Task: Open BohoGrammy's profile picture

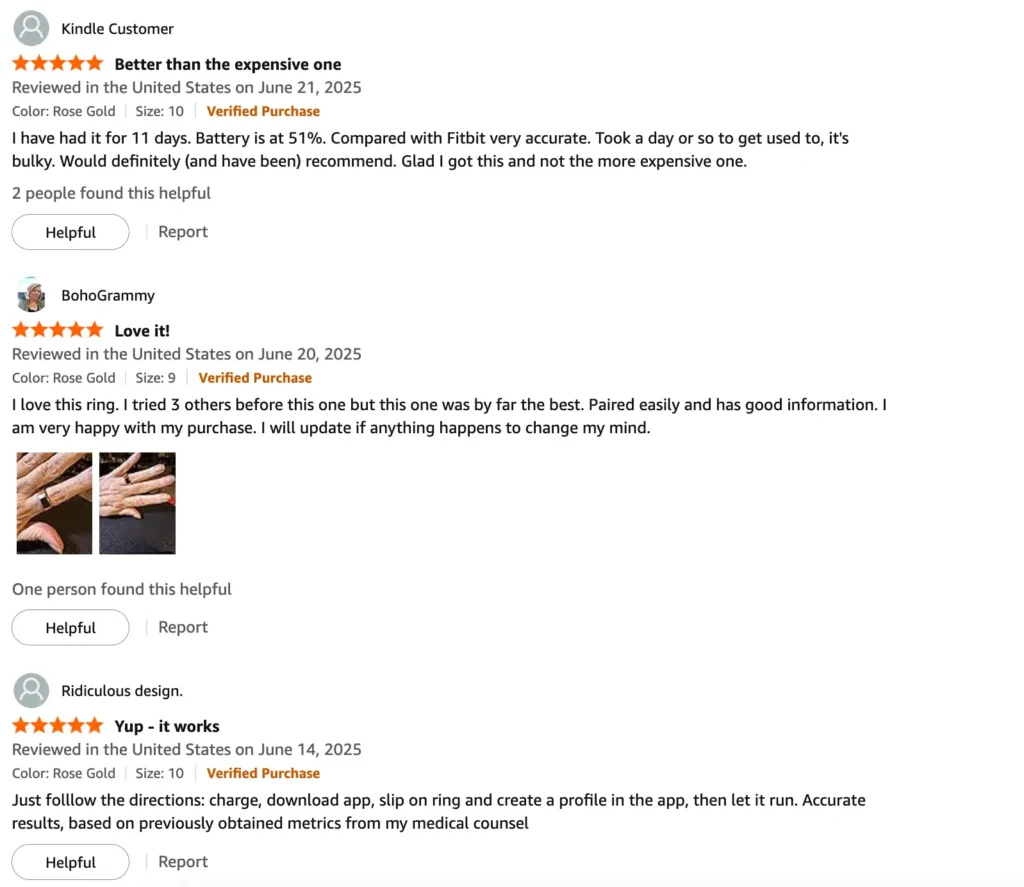Action: click(31, 295)
